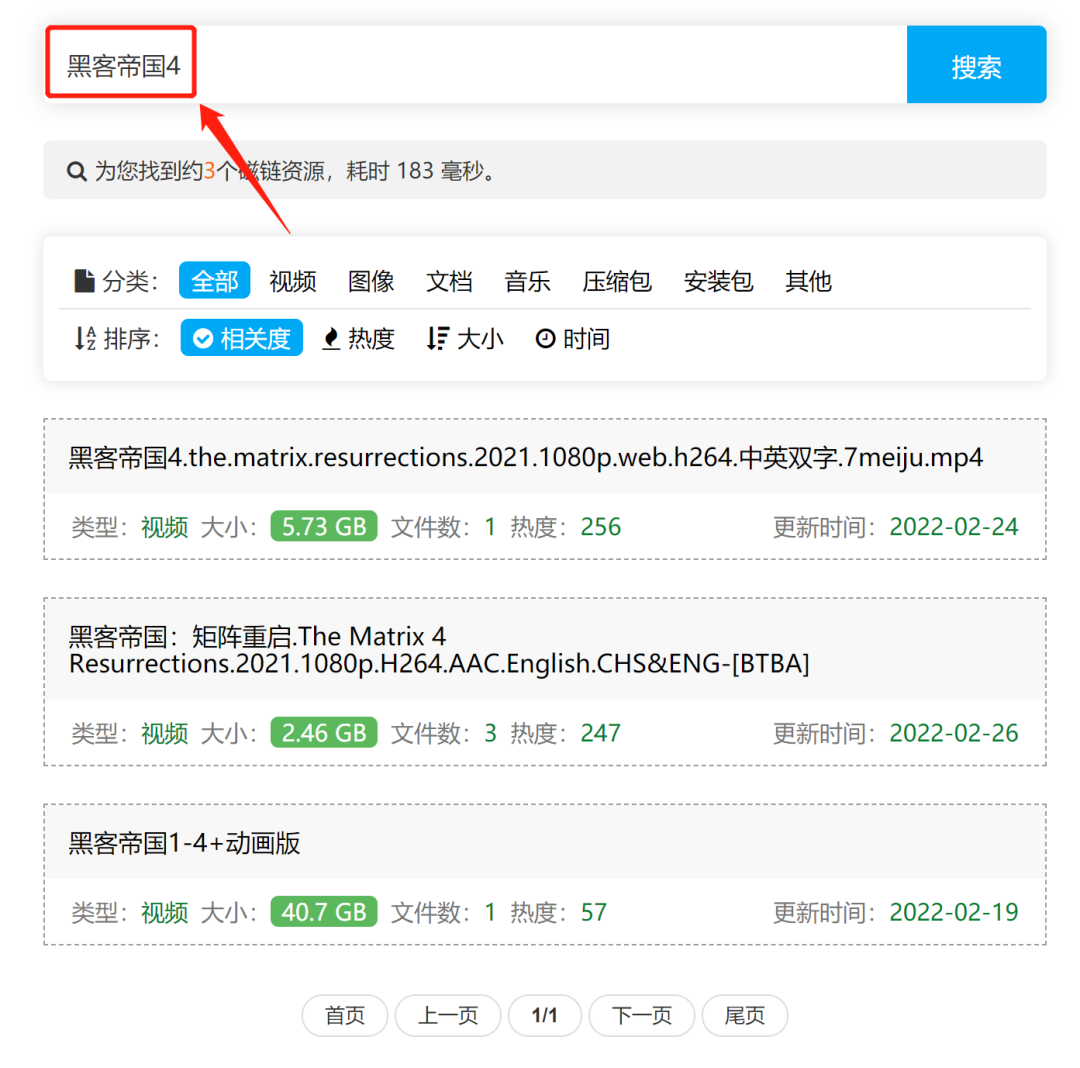Click the sort icon beside 排序

(x=85, y=338)
